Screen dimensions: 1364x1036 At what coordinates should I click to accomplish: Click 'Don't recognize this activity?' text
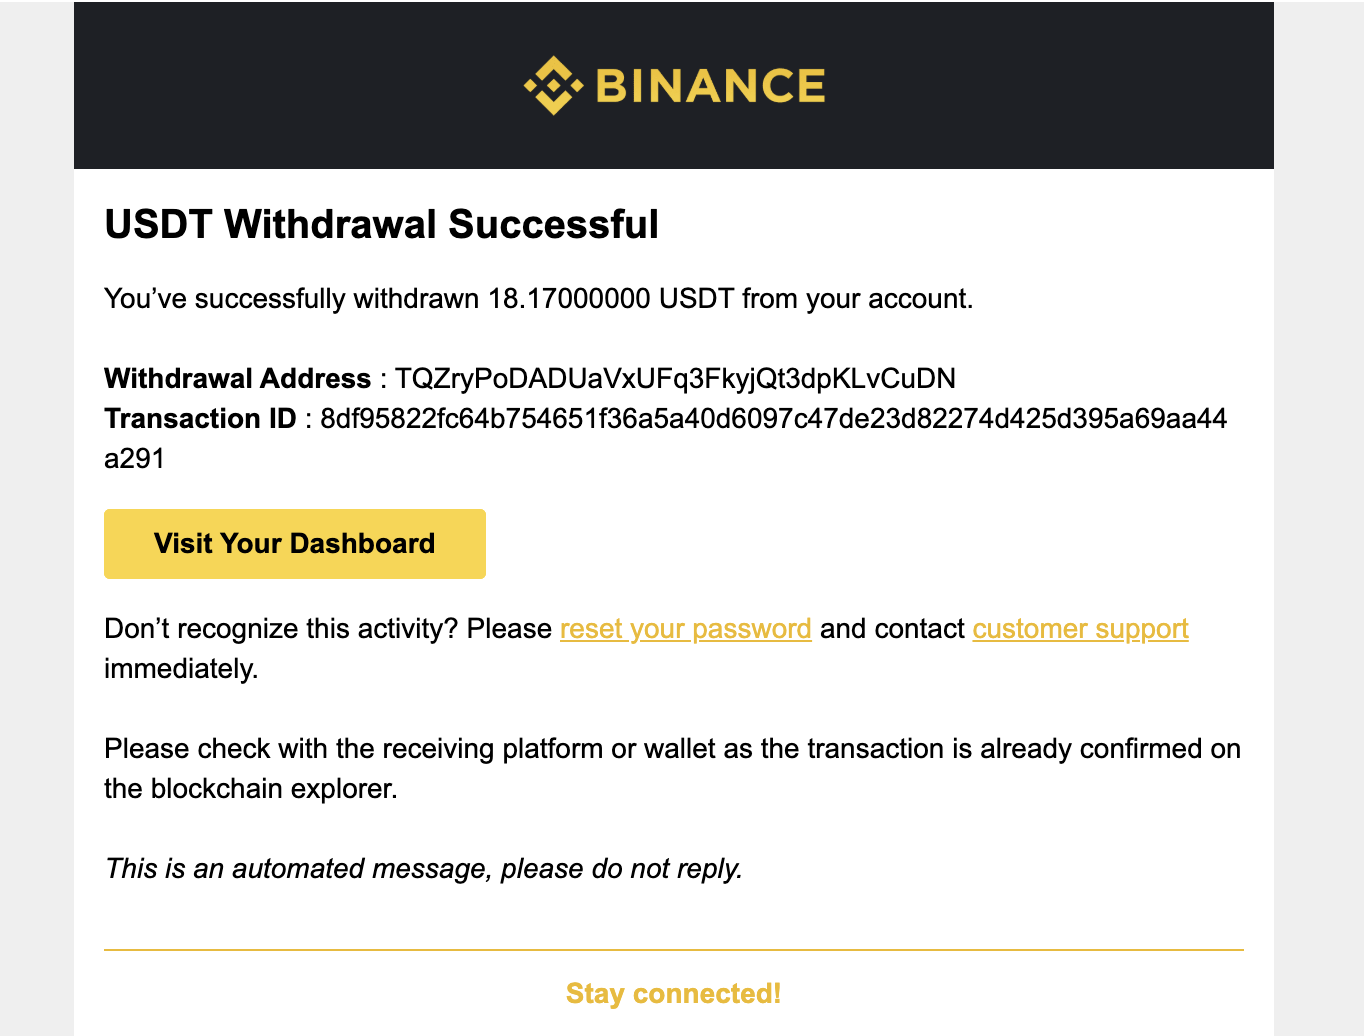280,629
